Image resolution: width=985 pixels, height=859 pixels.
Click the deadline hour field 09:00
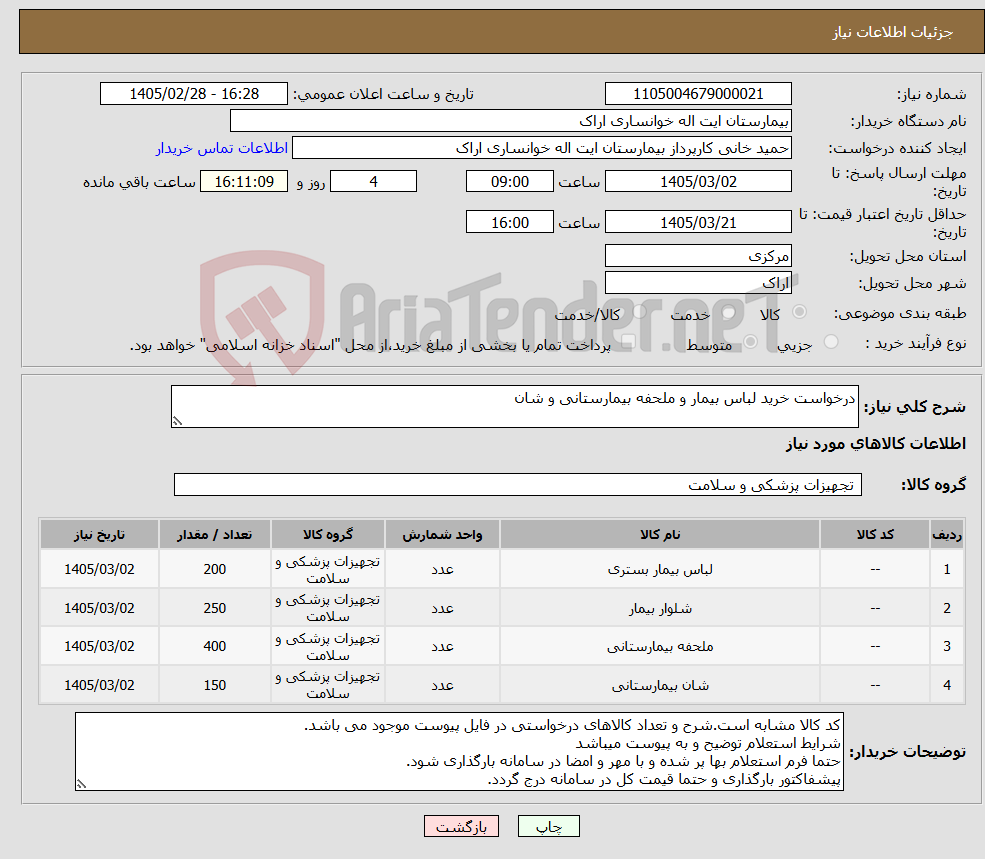[509, 182]
